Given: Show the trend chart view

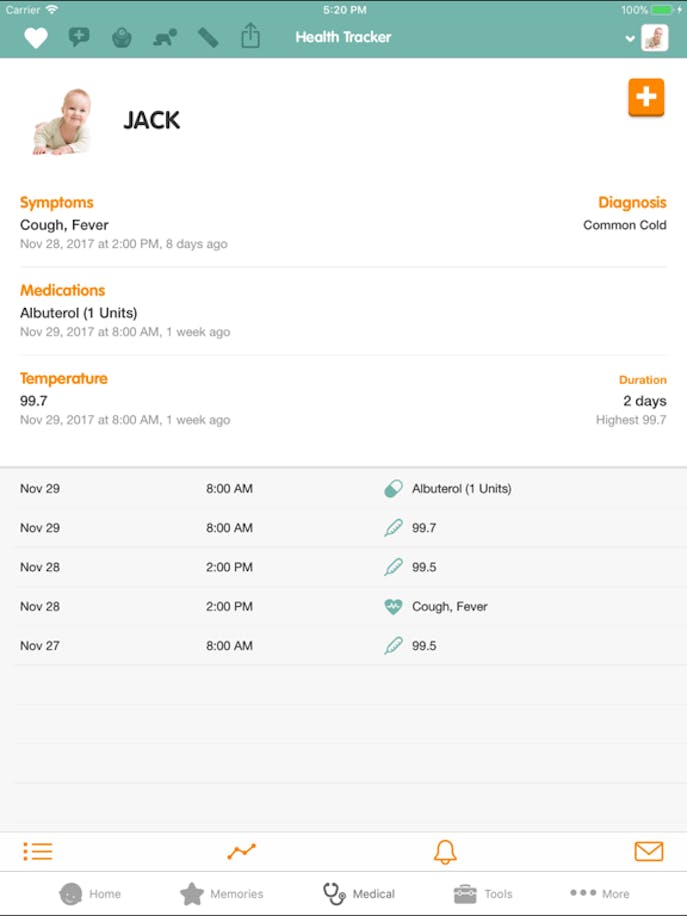Looking at the screenshot, I should click(241, 852).
